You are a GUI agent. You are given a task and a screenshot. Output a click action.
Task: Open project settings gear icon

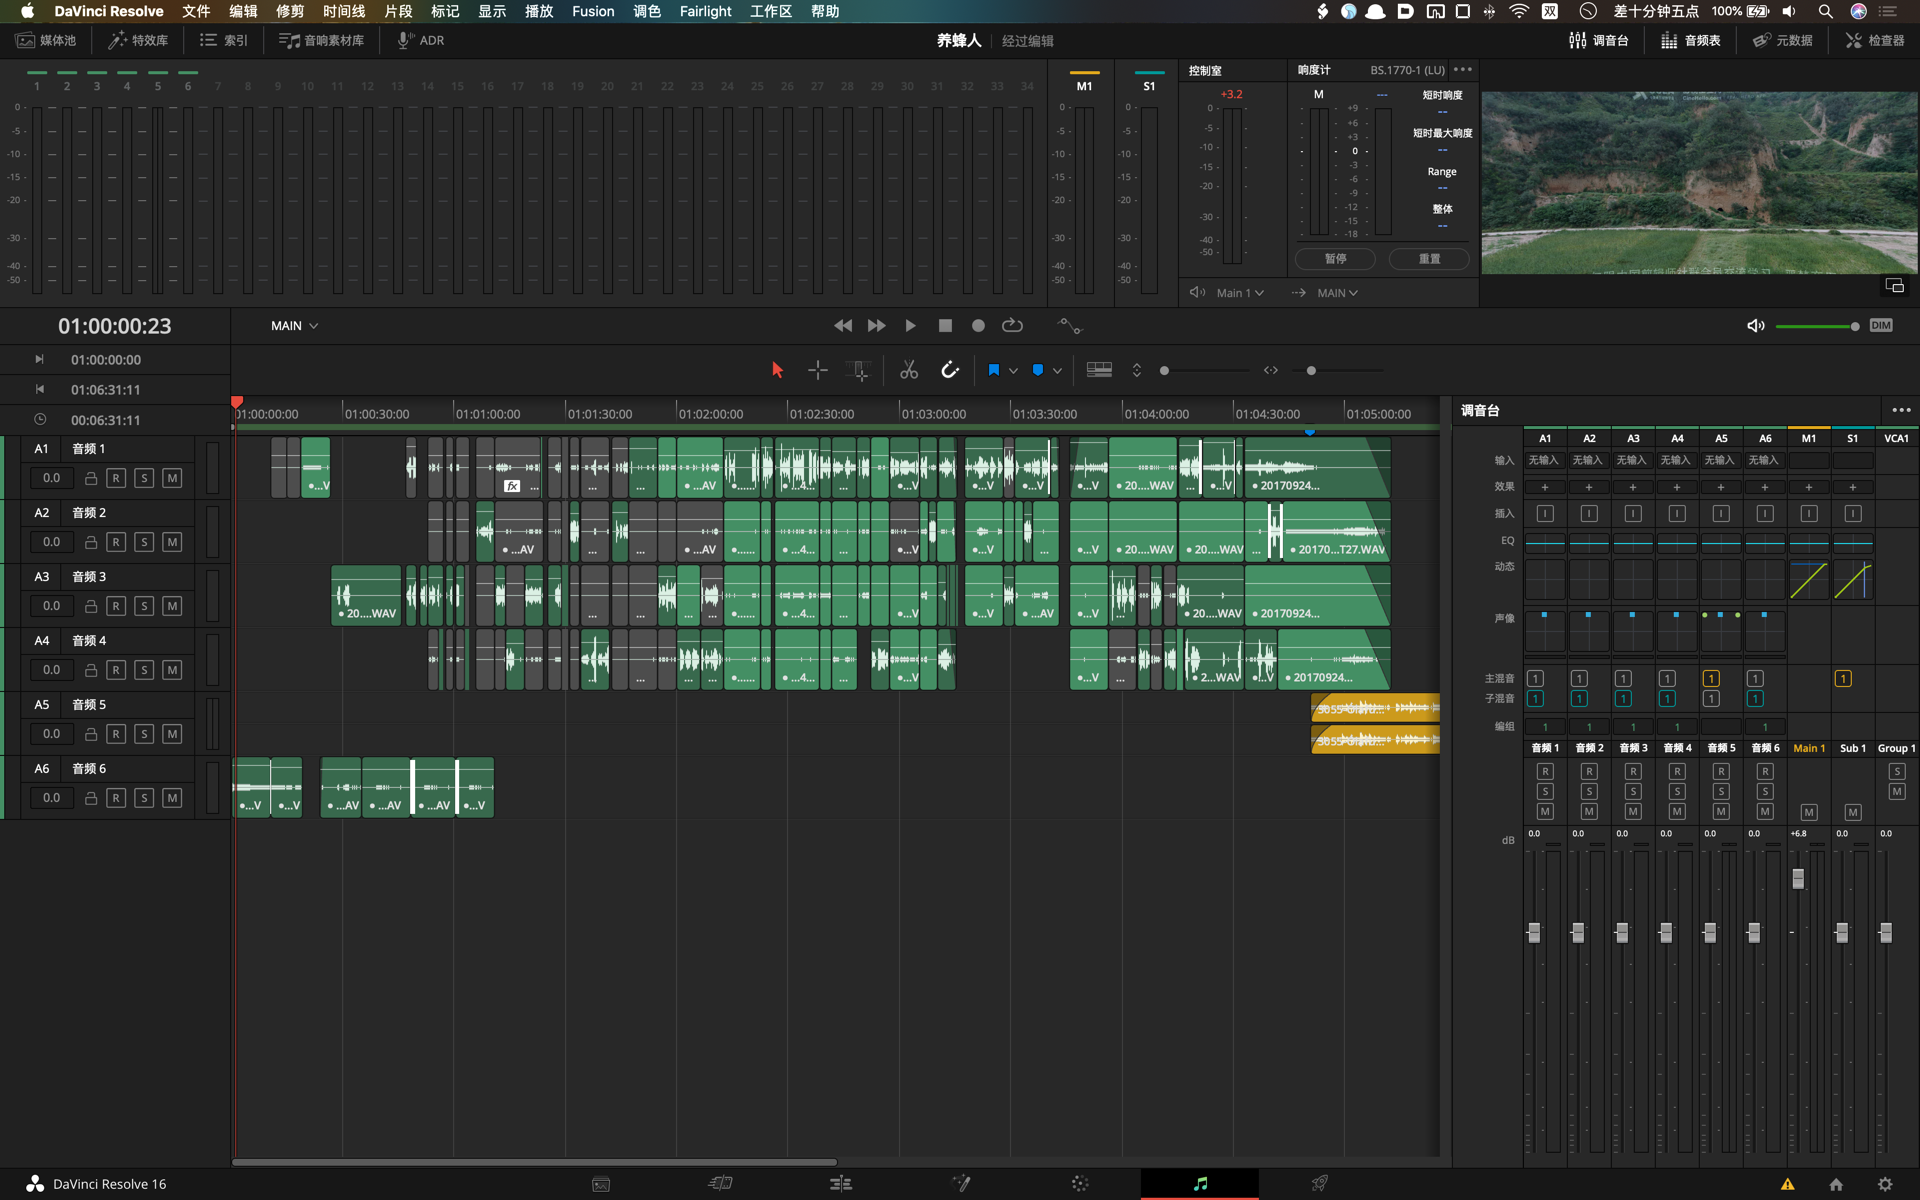(x=1885, y=1184)
